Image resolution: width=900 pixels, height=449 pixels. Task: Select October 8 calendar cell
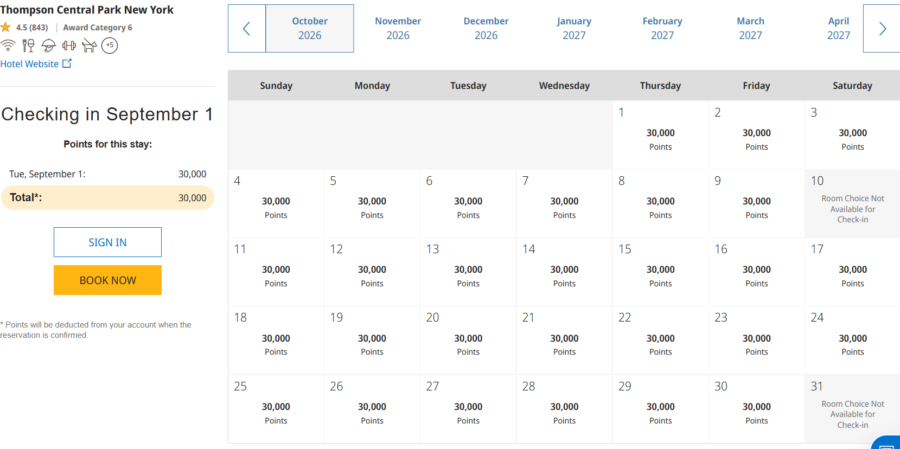(661, 203)
